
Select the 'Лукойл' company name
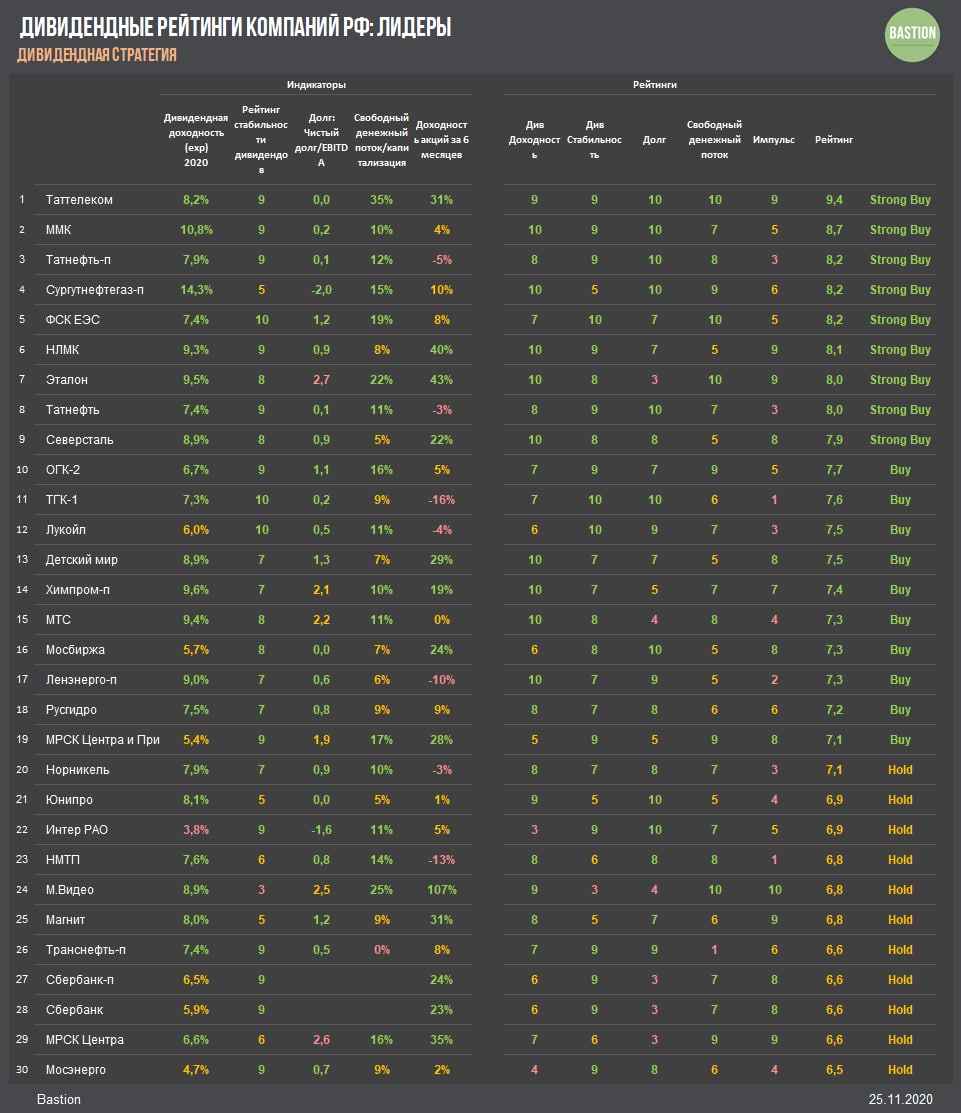coord(65,530)
